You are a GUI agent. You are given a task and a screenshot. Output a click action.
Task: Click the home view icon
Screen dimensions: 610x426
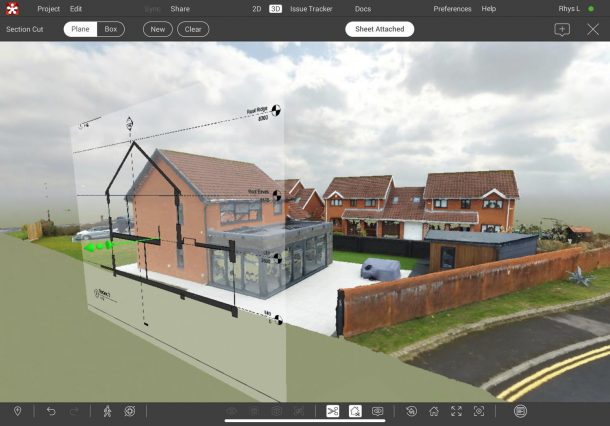click(433, 411)
